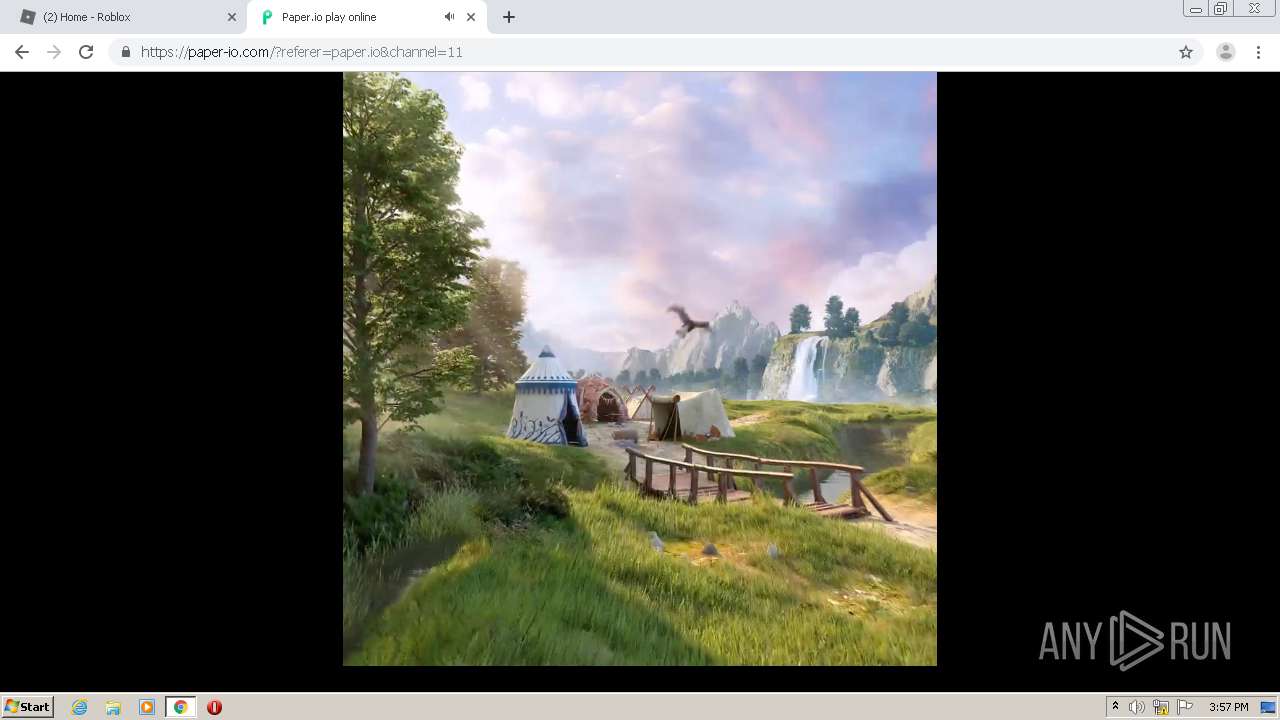1280x720 pixels.
Task: View site security lock info
Action: point(126,52)
